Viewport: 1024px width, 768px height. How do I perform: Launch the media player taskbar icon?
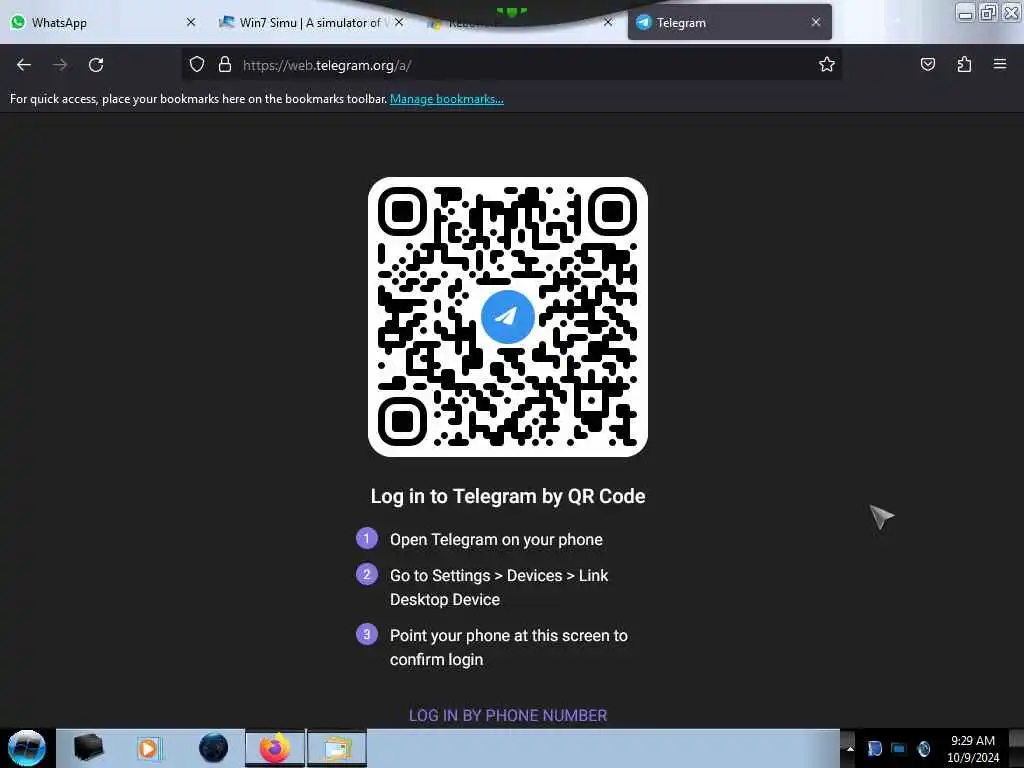(x=149, y=748)
